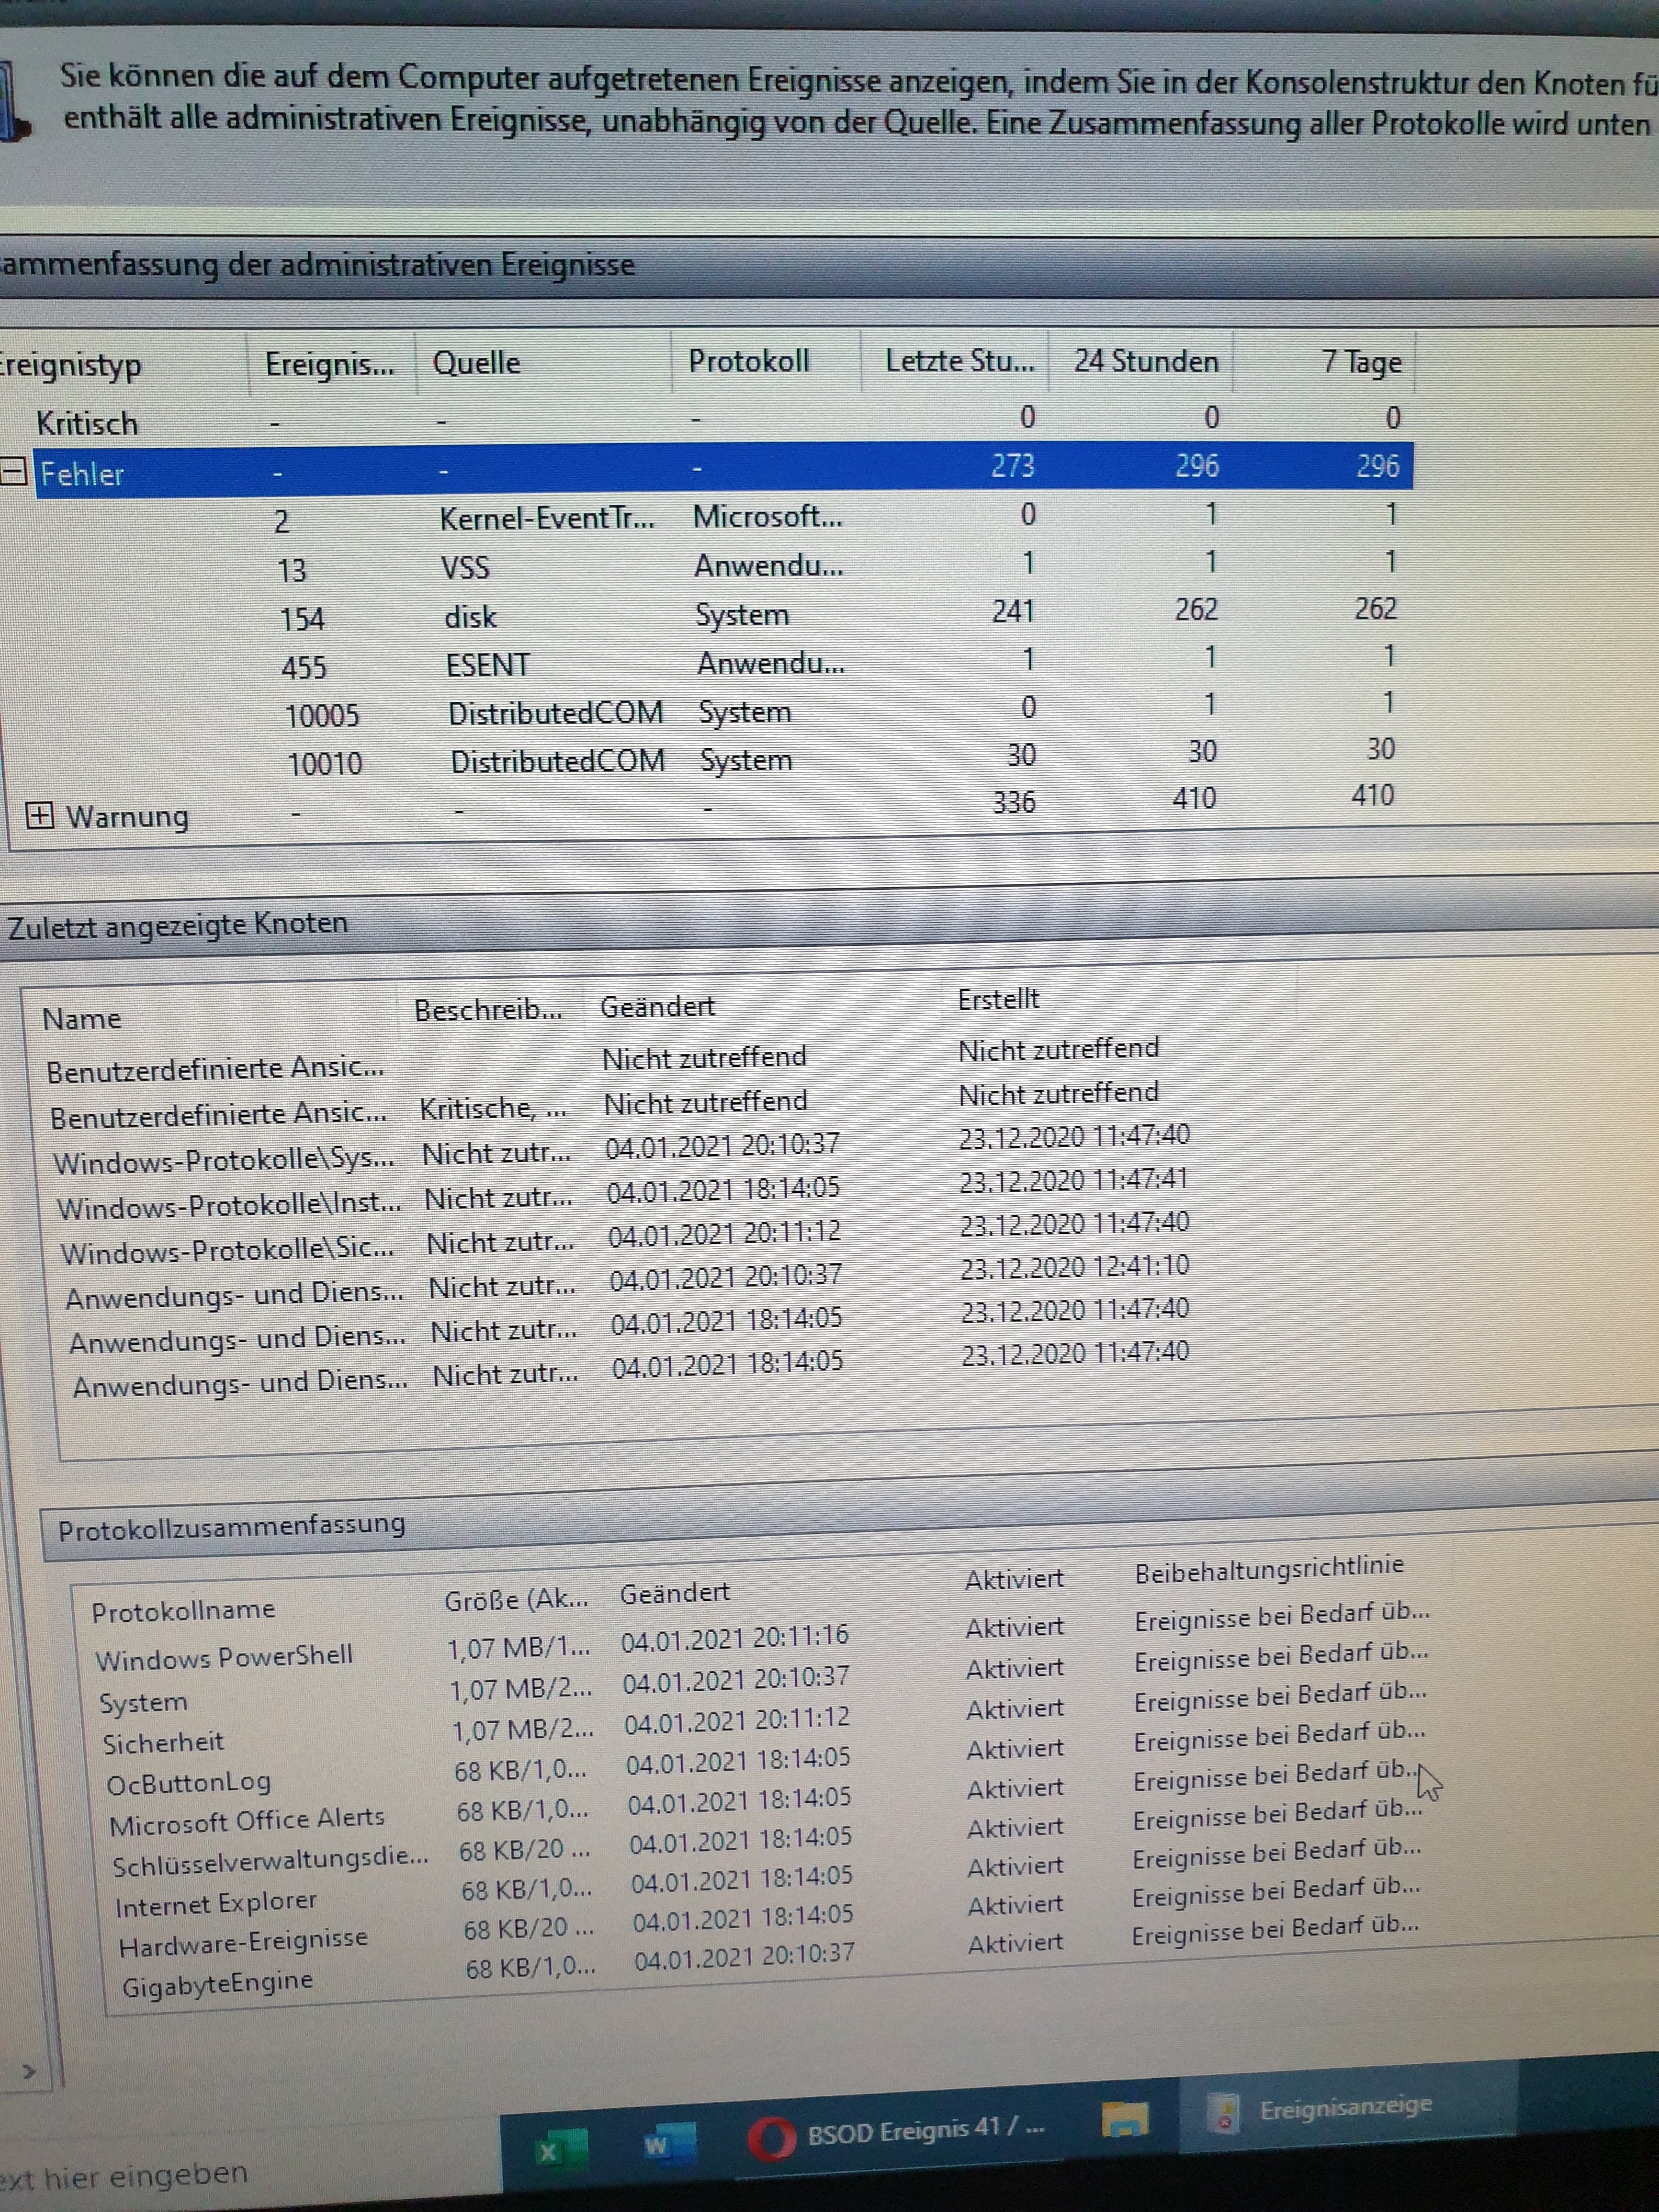Open the Windows-Protokolle\Sys... recent node
Viewport: 1659px width, 2212px height.
coord(223,1160)
